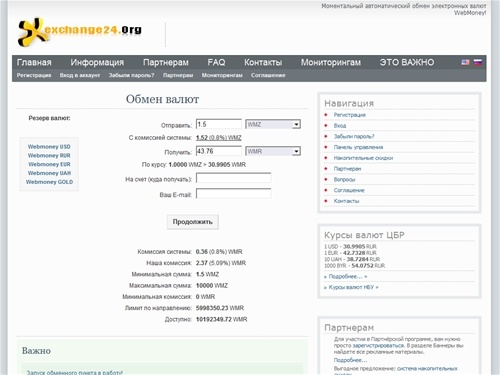Click the Отправить amount field

(x=219, y=124)
